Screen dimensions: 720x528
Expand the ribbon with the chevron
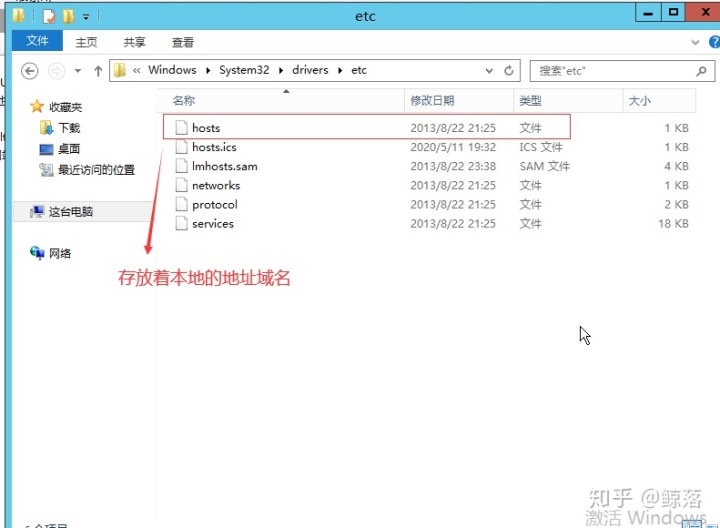coord(695,42)
